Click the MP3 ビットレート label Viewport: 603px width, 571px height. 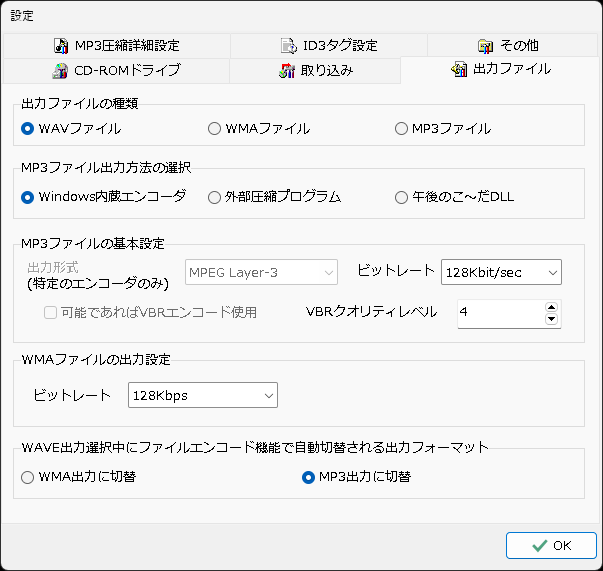tap(396, 270)
